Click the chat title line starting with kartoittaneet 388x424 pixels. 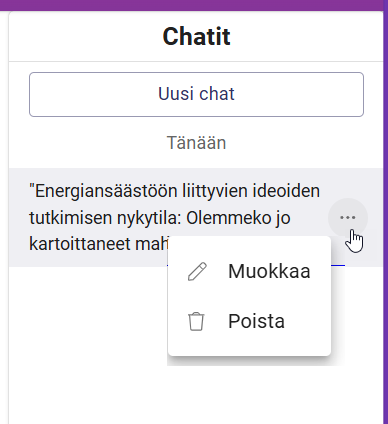point(100,244)
